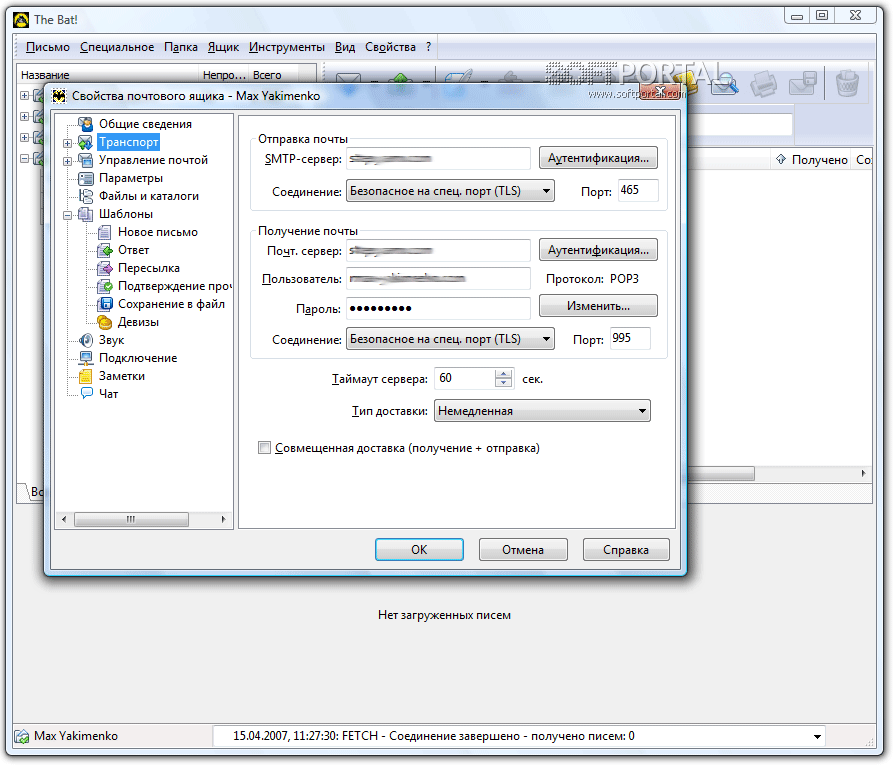Toggle Совмещенная доставка checkbox
The height and width of the screenshot is (769, 893).
[264, 448]
